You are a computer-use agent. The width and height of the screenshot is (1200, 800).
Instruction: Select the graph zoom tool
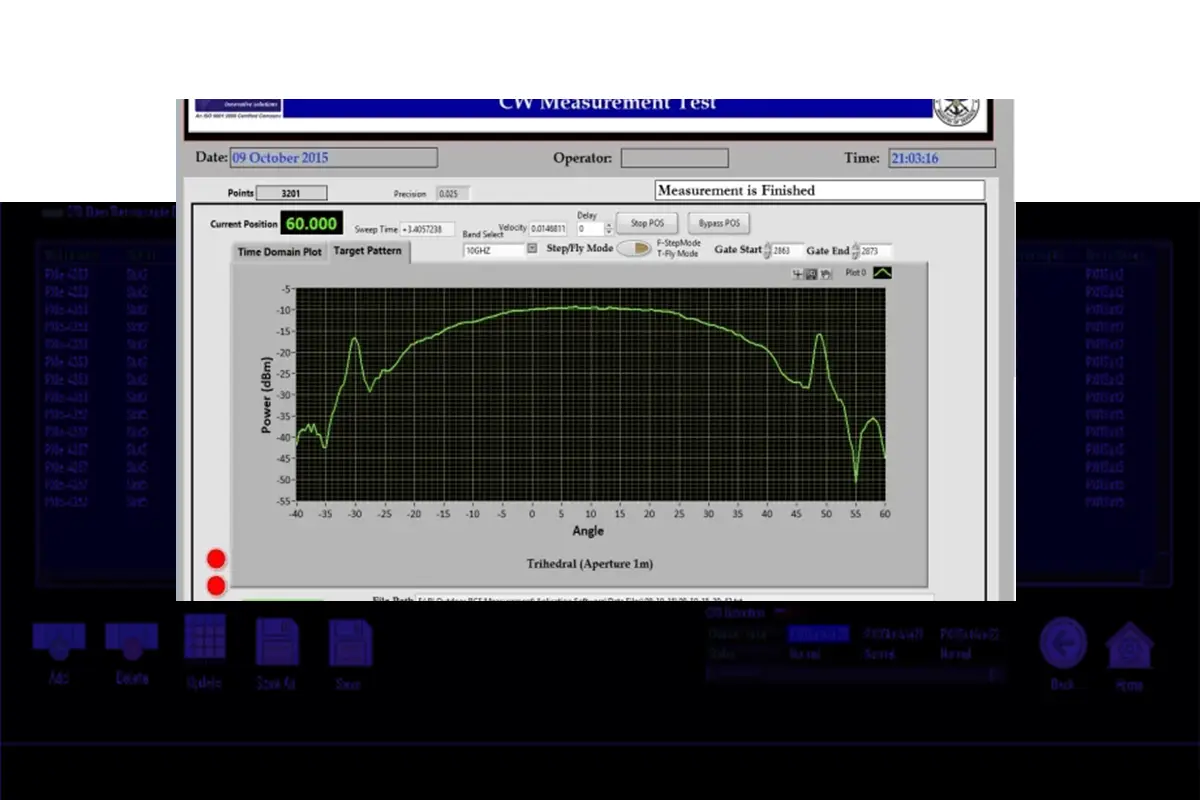pyautogui.click(x=811, y=273)
